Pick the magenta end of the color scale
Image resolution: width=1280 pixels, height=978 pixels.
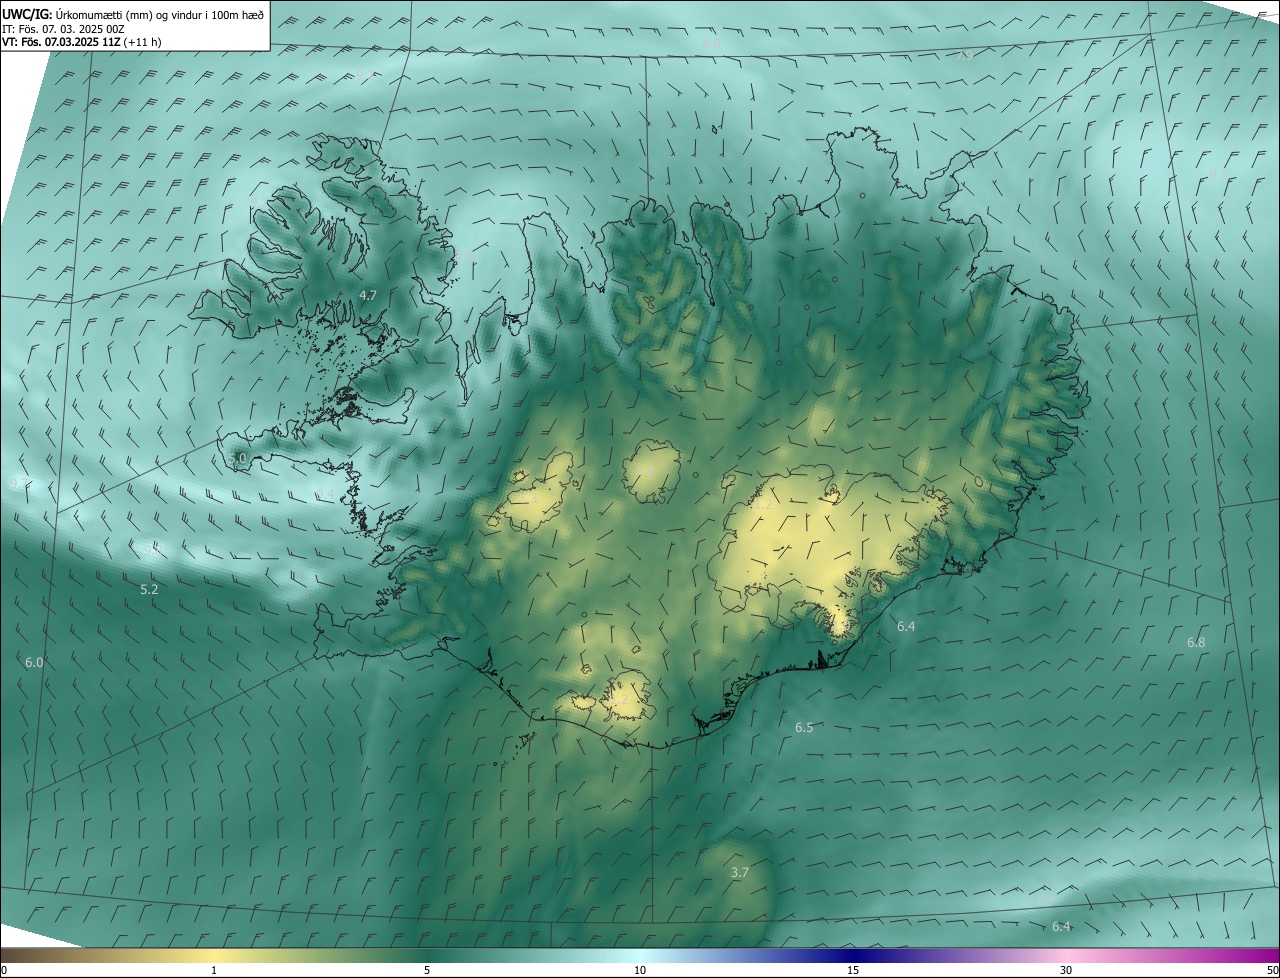pyautogui.click(x=1262, y=955)
